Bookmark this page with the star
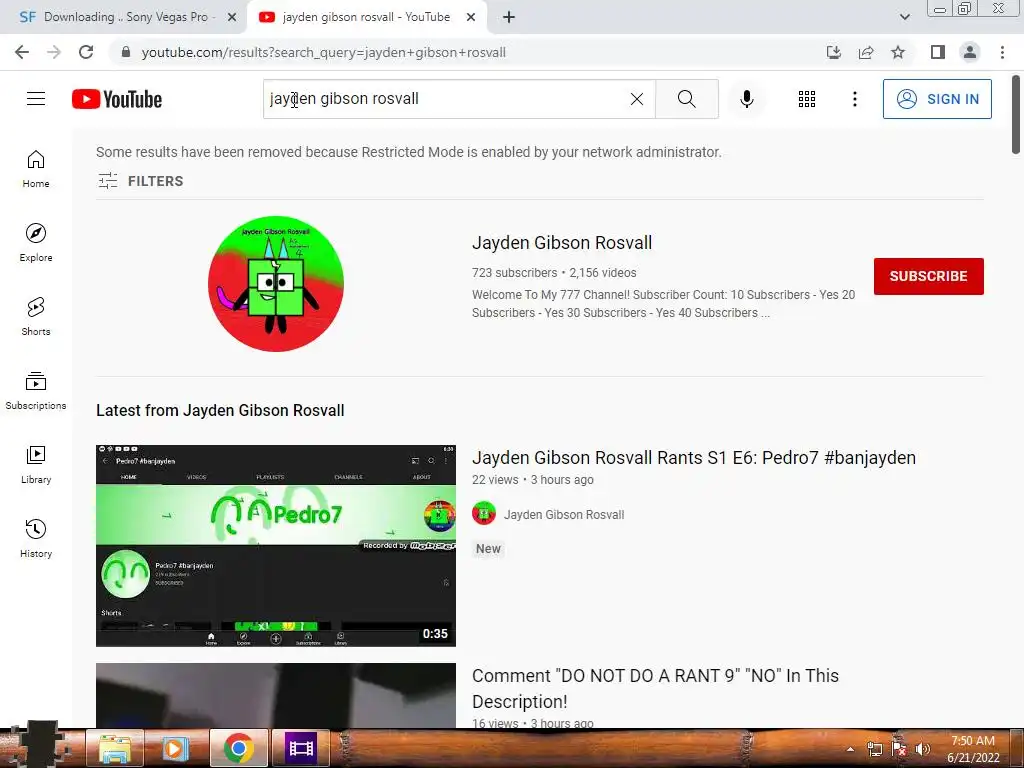Screen dimensions: 1024x768 coord(898,52)
